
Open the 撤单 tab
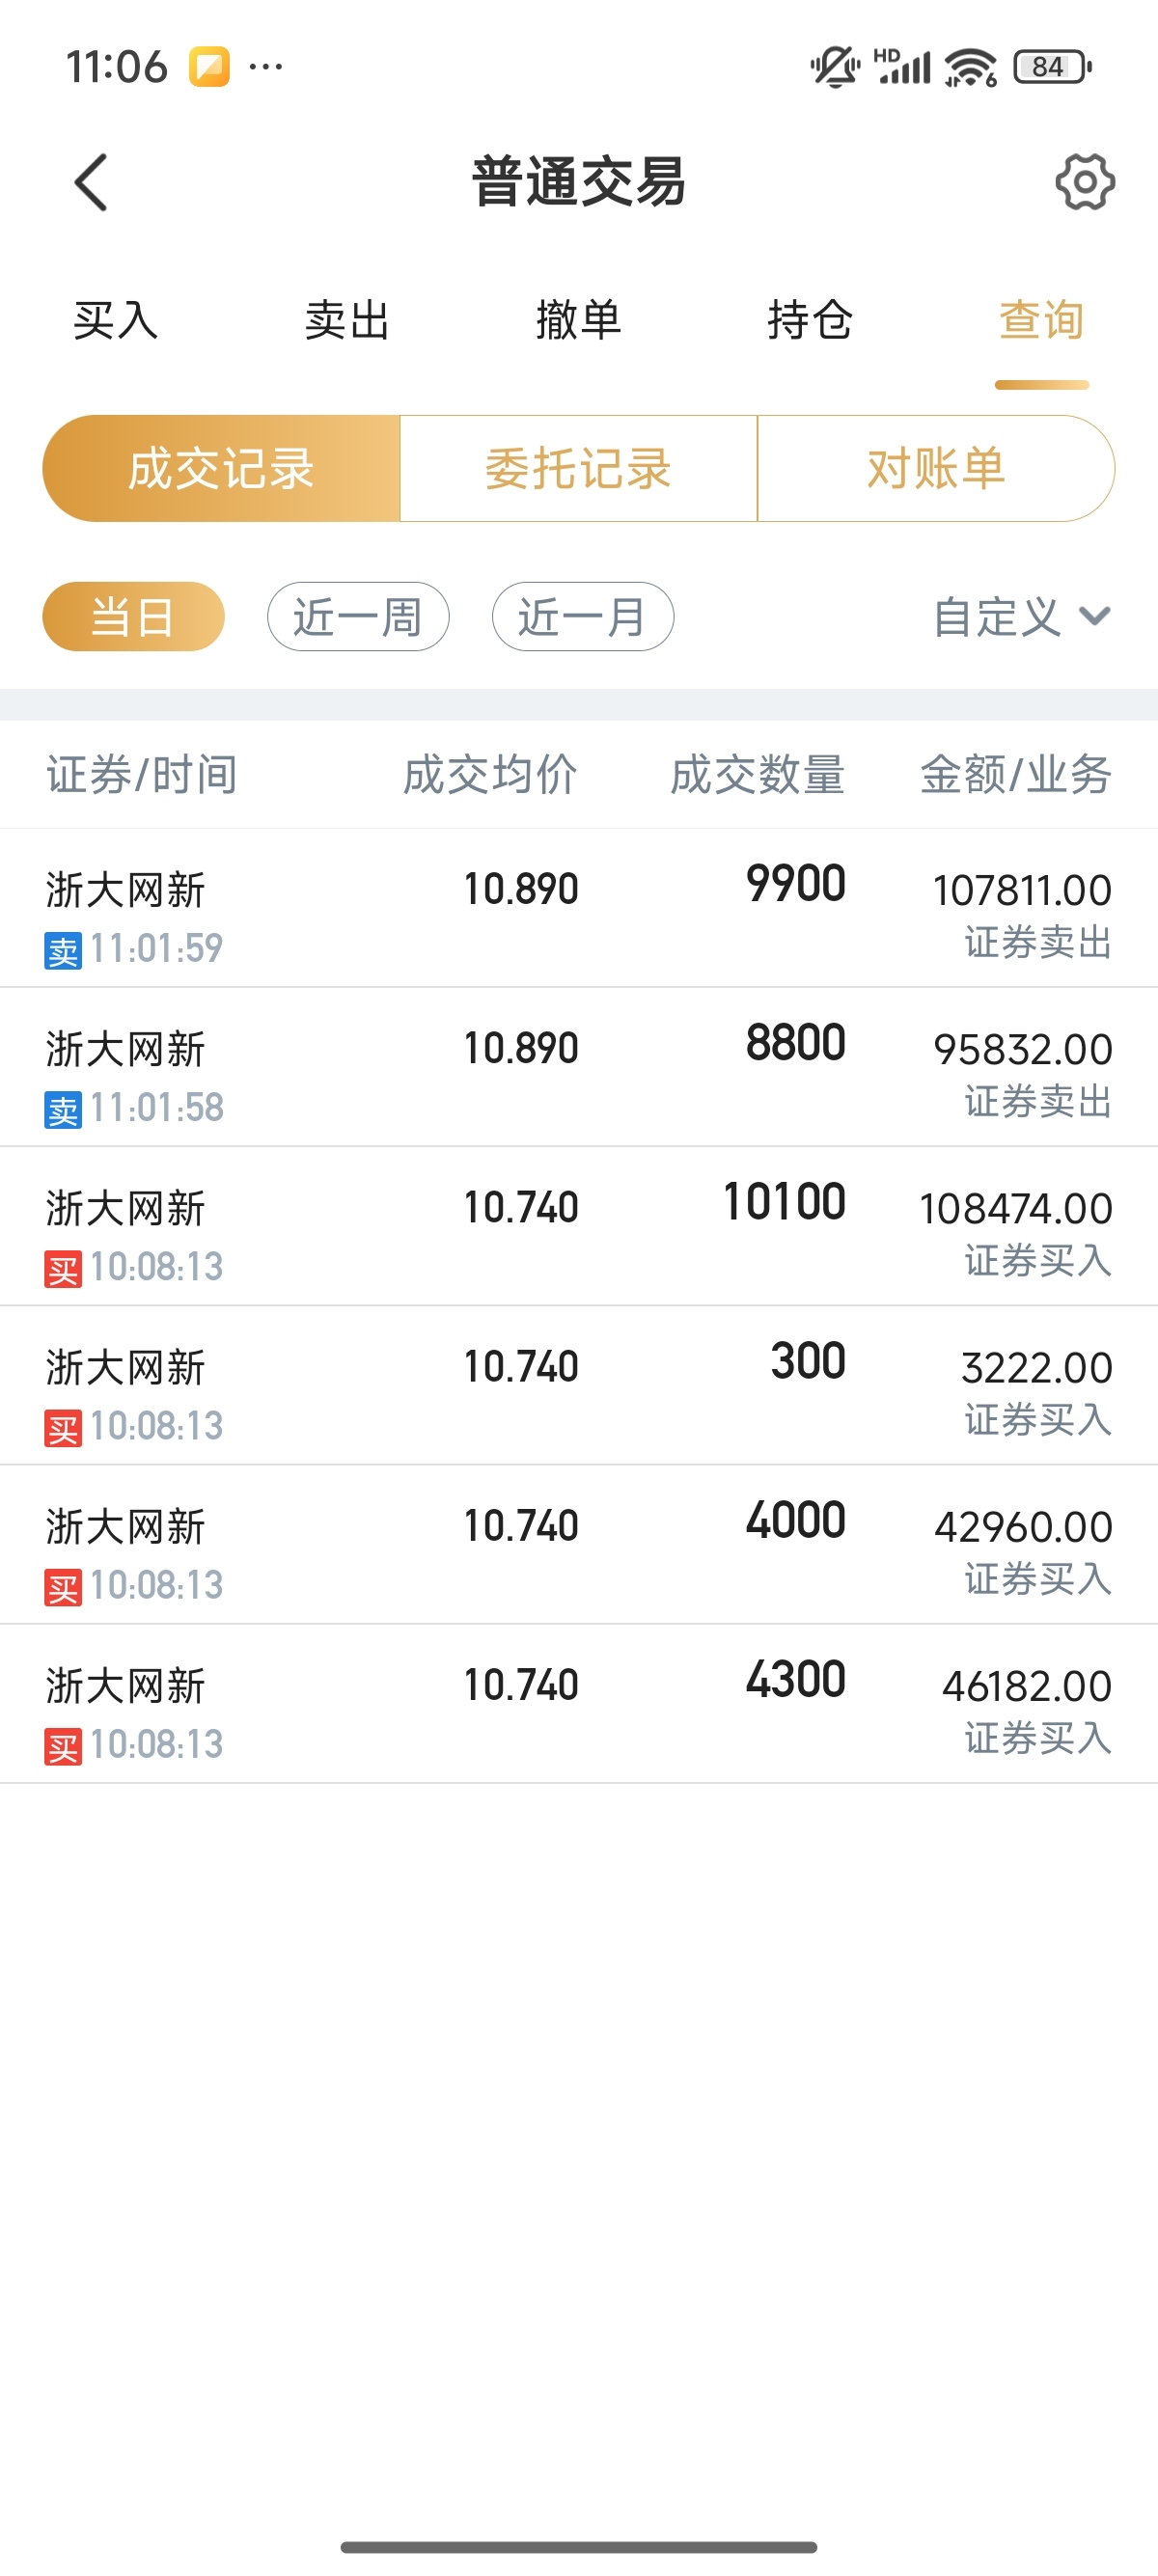[578, 321]
